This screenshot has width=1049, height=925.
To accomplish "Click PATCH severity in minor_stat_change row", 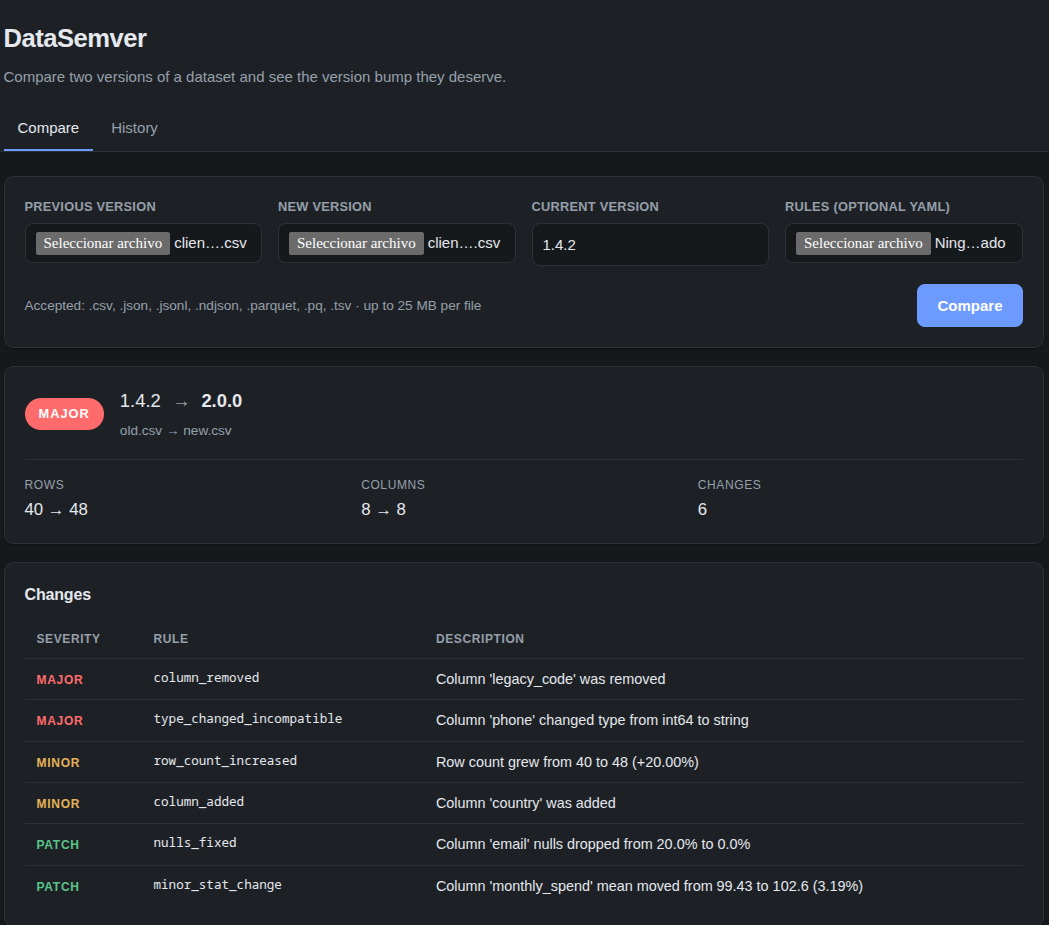I will click(x=58, y=886).
